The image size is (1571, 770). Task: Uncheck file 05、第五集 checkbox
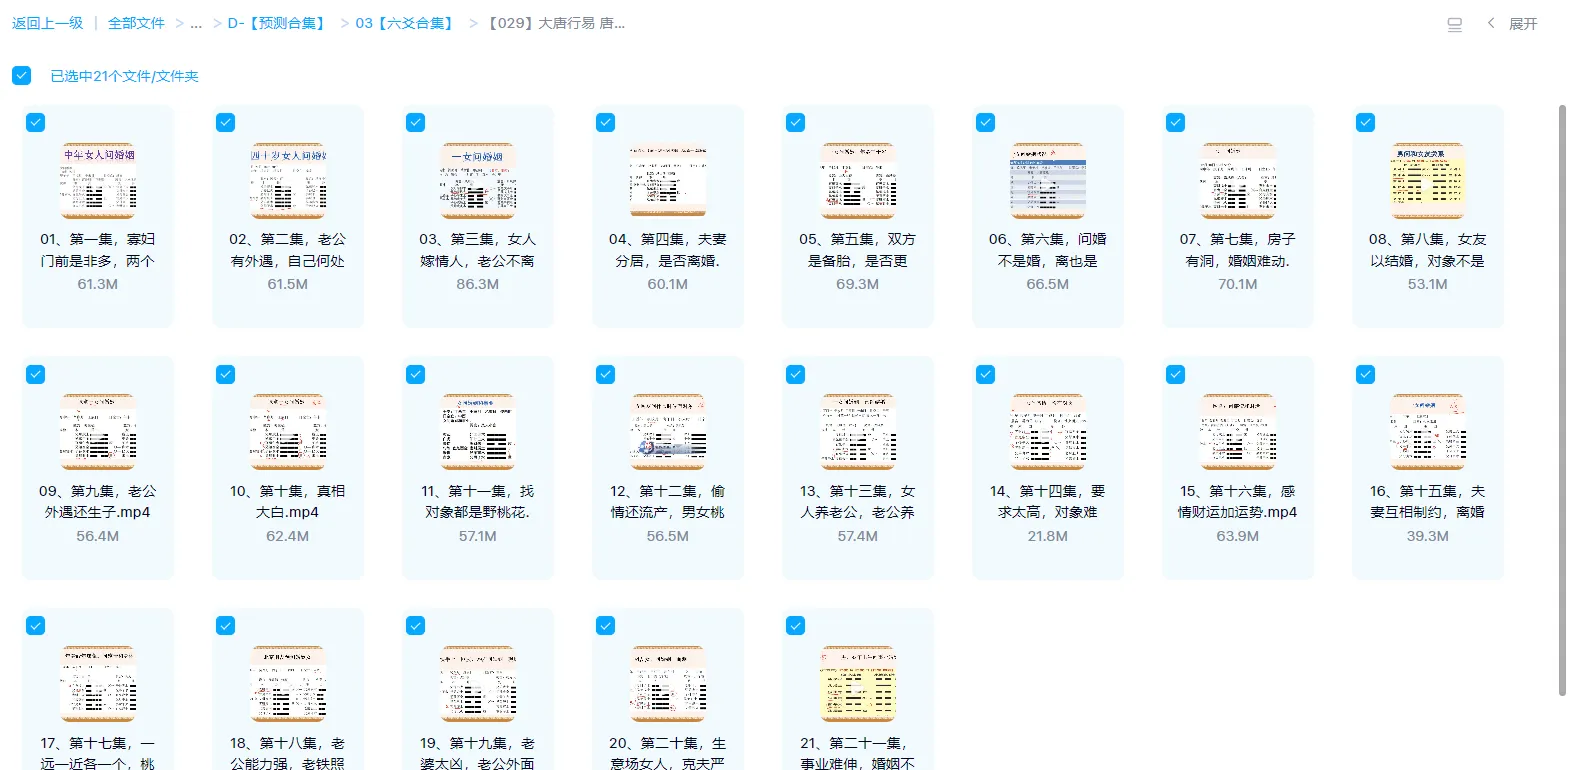pyautogui.click(x=796, y=122)
